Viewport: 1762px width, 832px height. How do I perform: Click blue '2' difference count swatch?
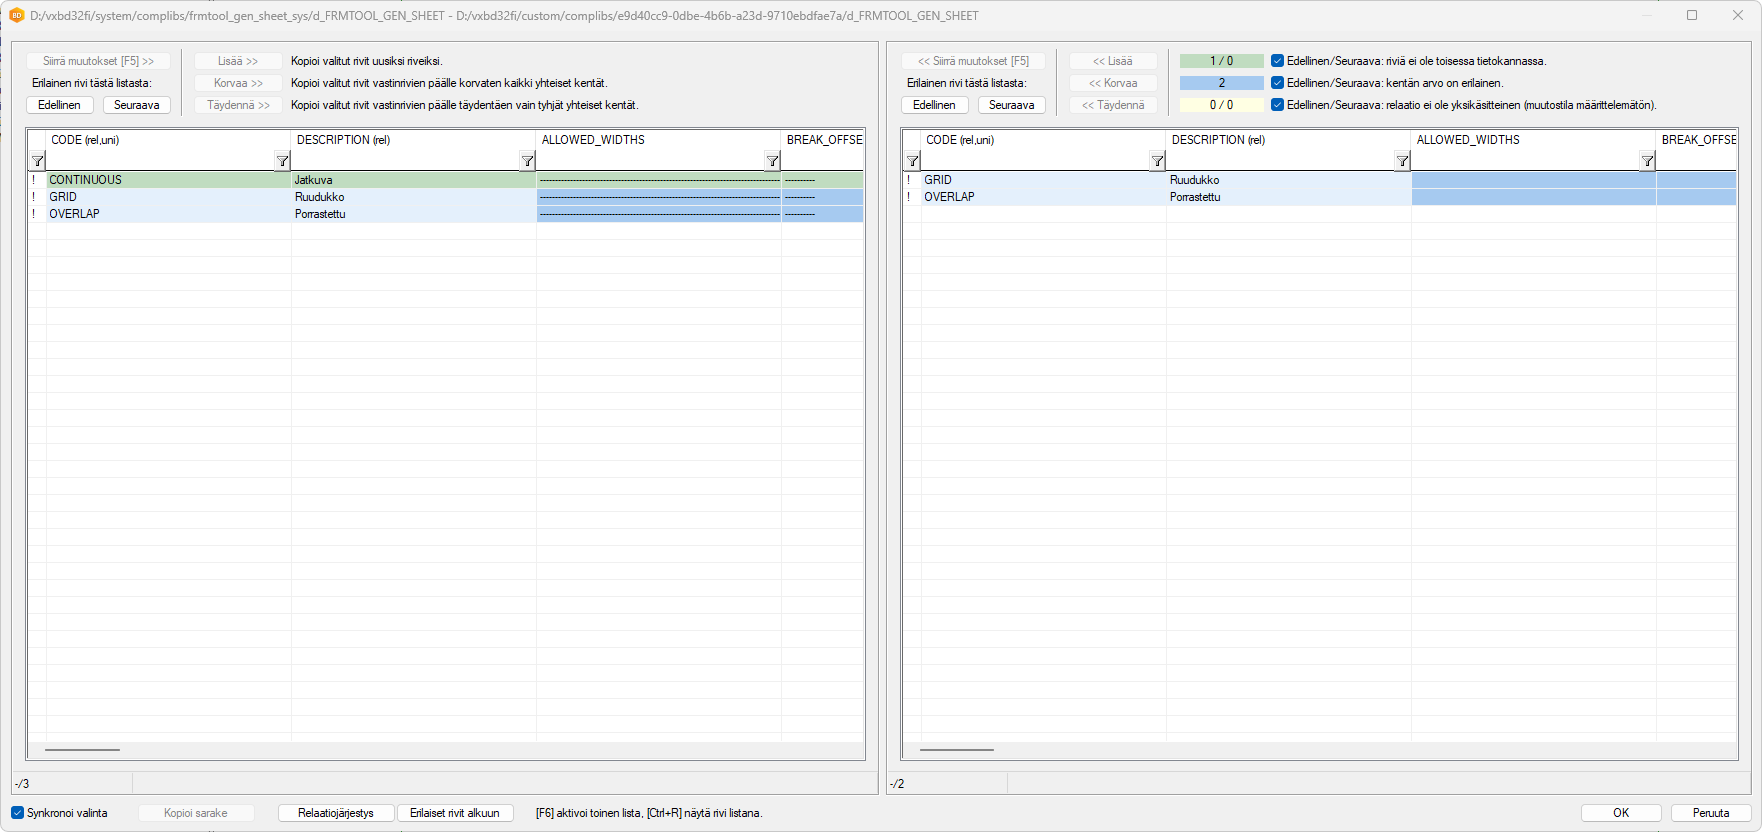(x=1221, y=83)
